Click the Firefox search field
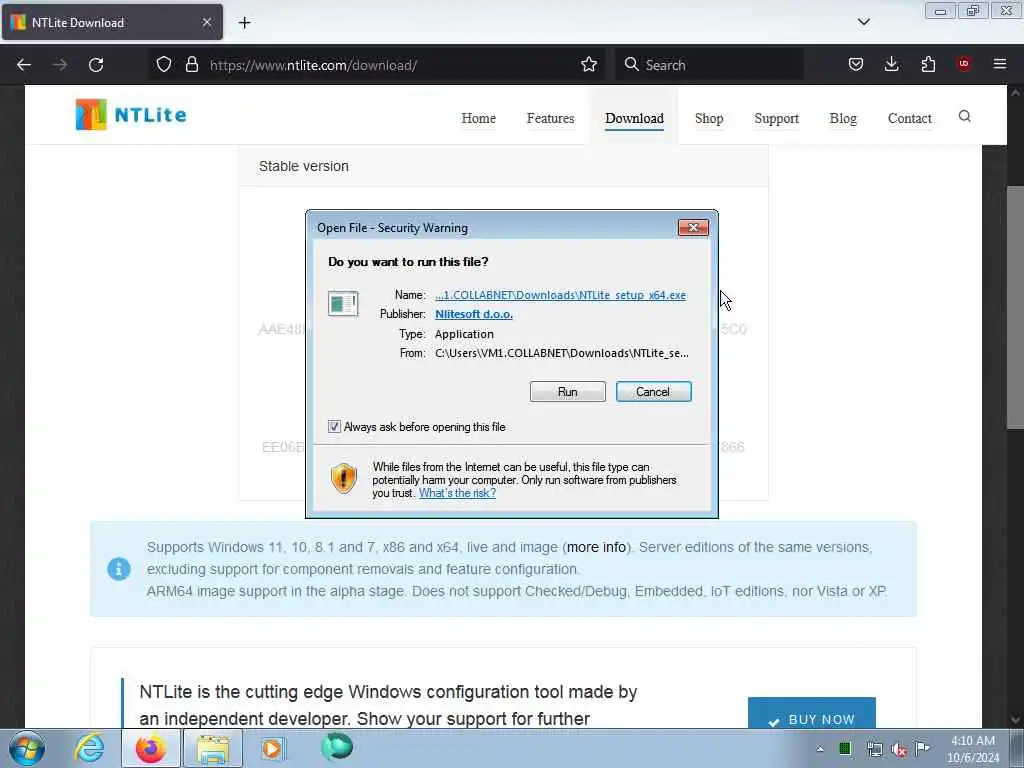Image resolution: width=1024 pixels, height=768 pixels. 709,65
